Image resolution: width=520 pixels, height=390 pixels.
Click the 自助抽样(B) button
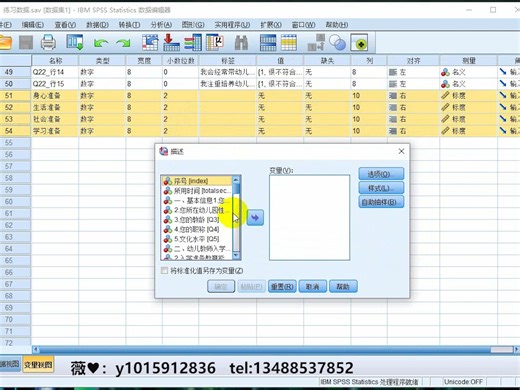[381, 202]
